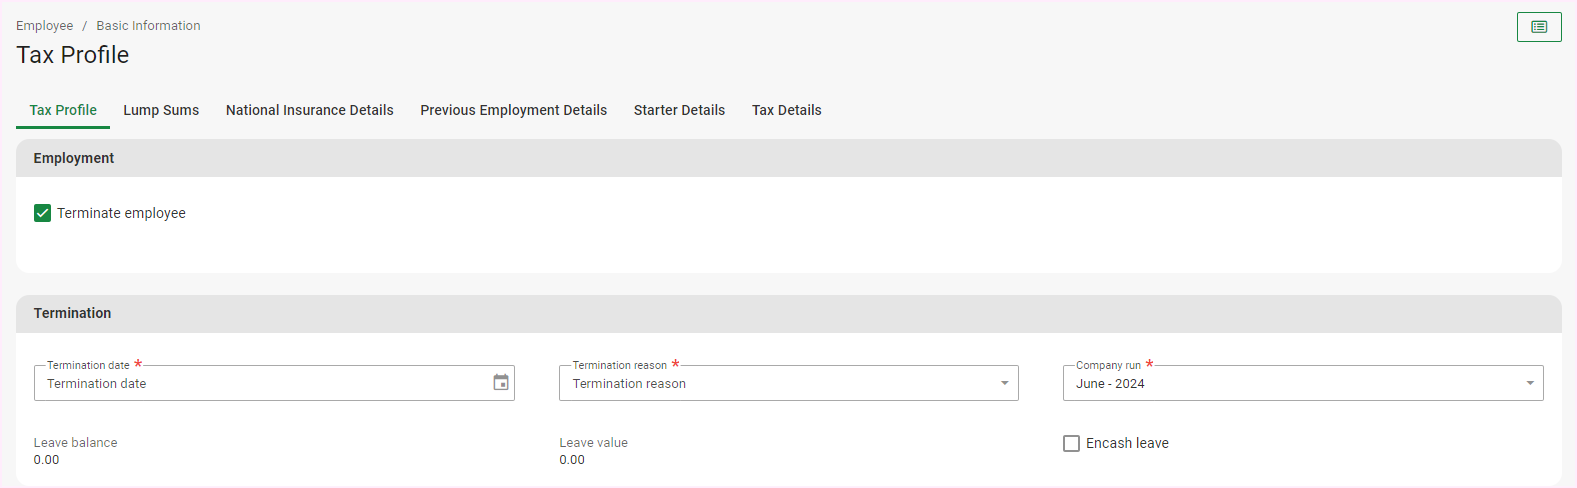Expand the Termination reason dropdown
Screen dimensions: 1577x488
tap(1004, 383)
